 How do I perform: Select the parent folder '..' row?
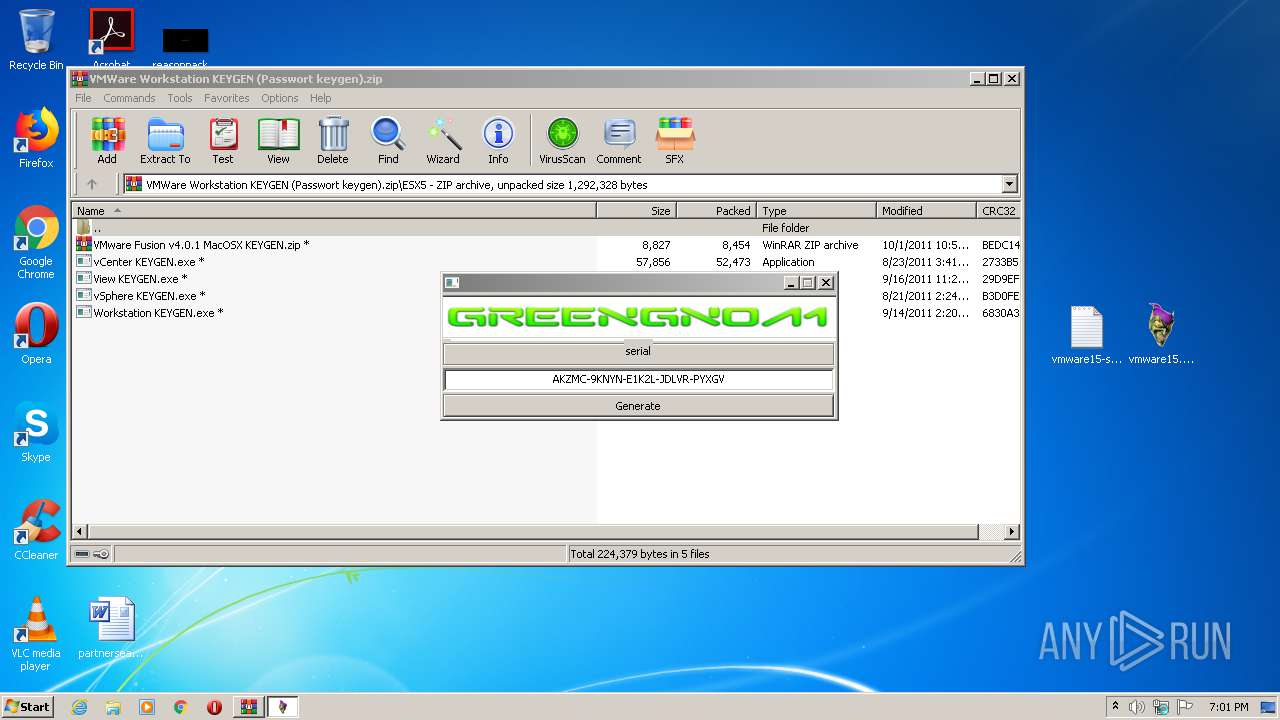[x=547, y=228]
